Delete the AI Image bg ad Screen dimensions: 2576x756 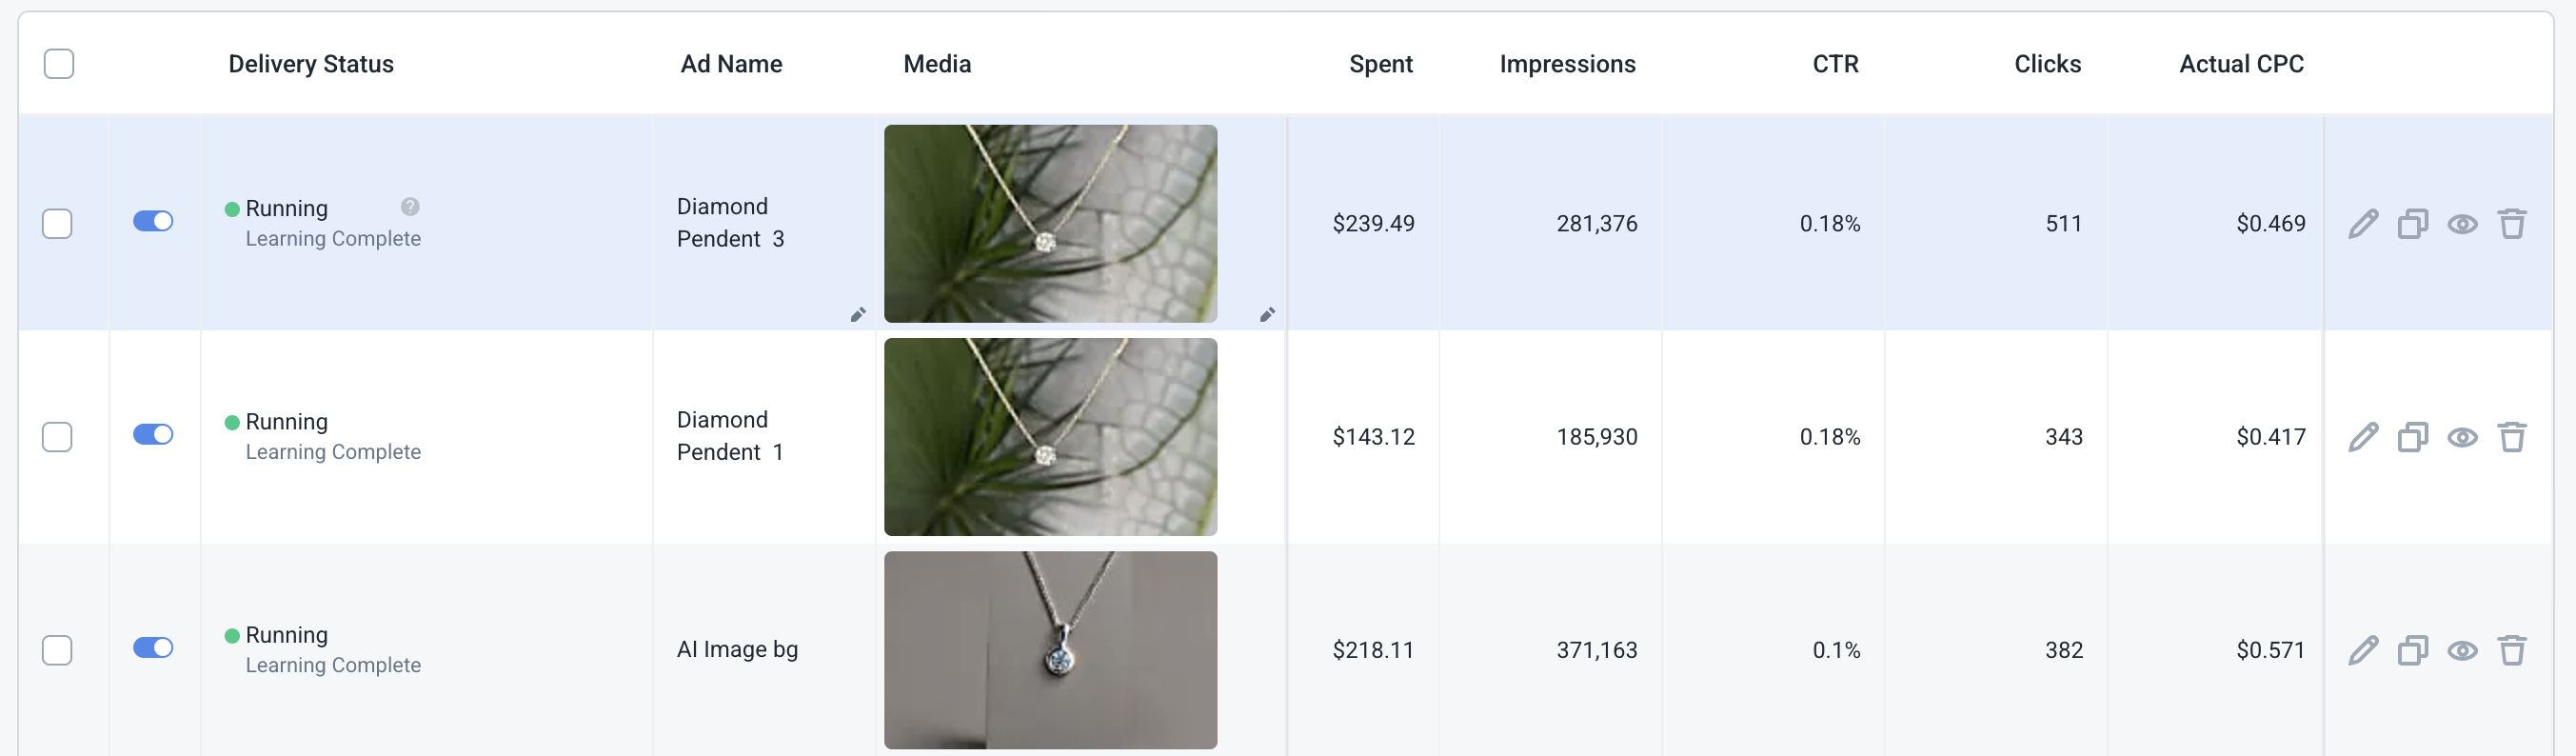[x=2512, y=650]
